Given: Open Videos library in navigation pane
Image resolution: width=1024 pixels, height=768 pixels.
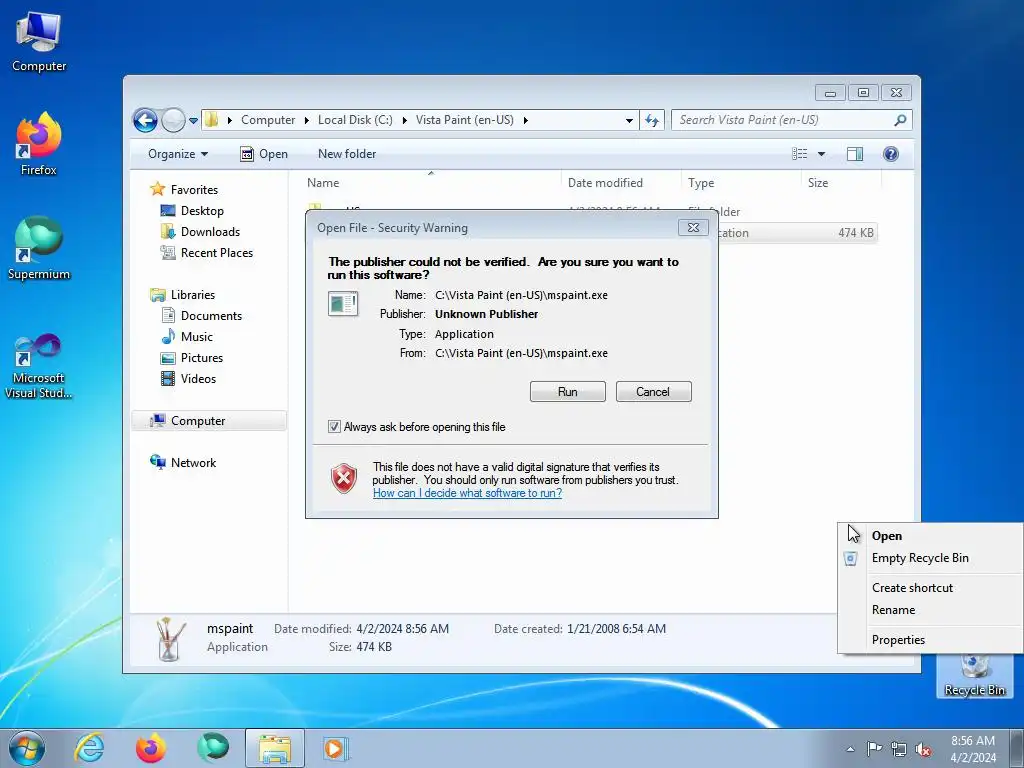Looking at the screenshot, I should tap(198, 379).
